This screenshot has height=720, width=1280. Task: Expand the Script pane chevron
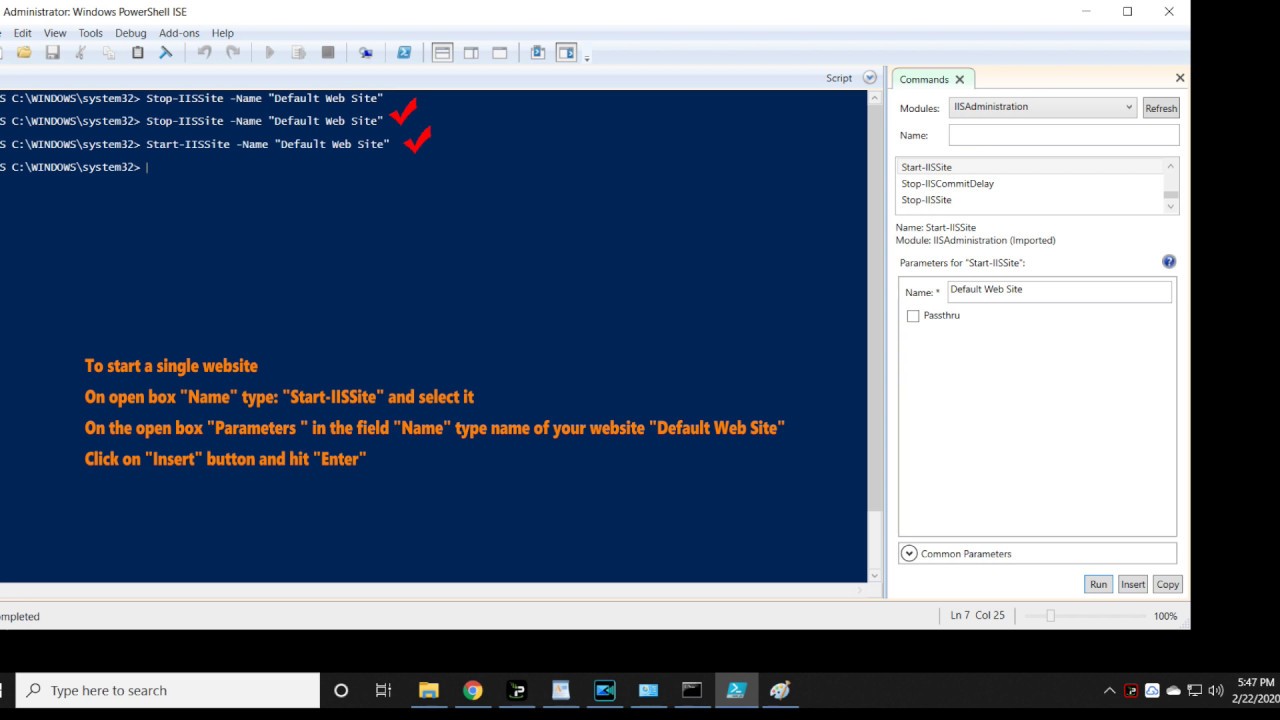tap(869, 78)
